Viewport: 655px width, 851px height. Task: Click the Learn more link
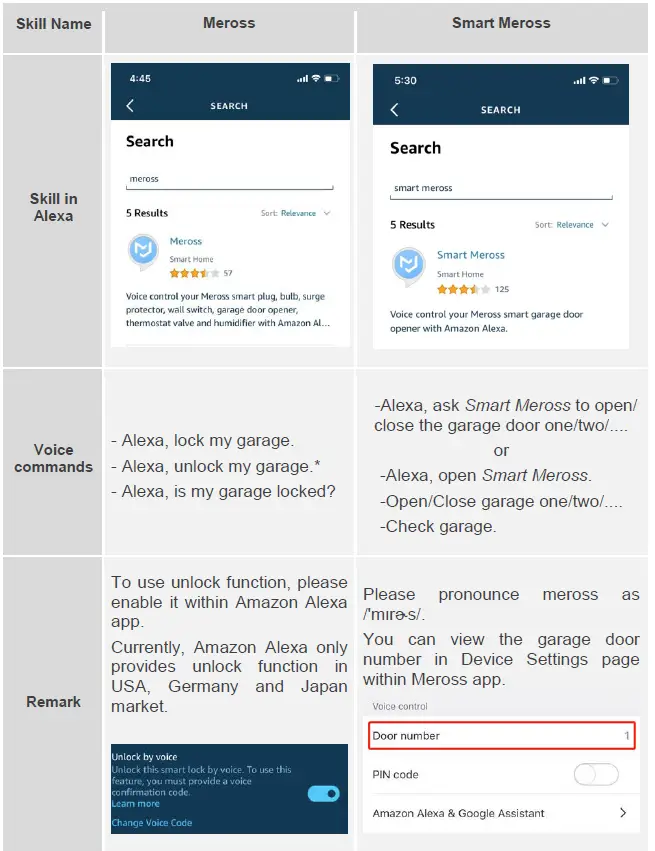[x=136, y=804]
